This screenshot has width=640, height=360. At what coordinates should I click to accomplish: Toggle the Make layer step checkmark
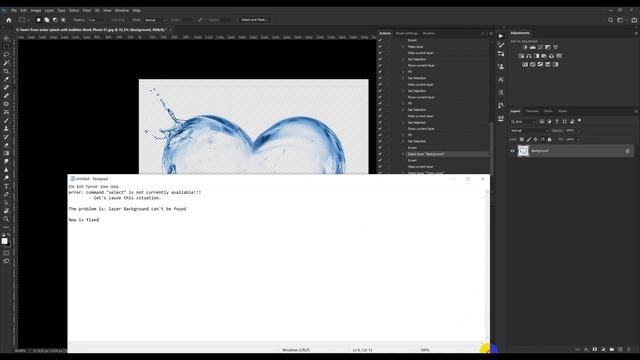pos(380,47)
